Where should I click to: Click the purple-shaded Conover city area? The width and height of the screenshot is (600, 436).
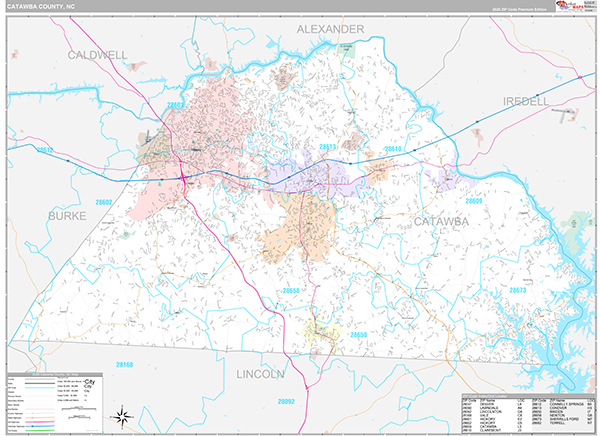coord(318,176)
